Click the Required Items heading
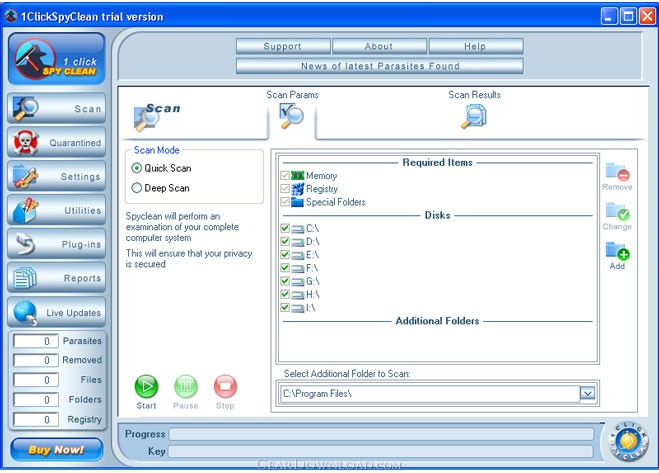This screenshot has width=659, height=473. (x=438, y=162)
